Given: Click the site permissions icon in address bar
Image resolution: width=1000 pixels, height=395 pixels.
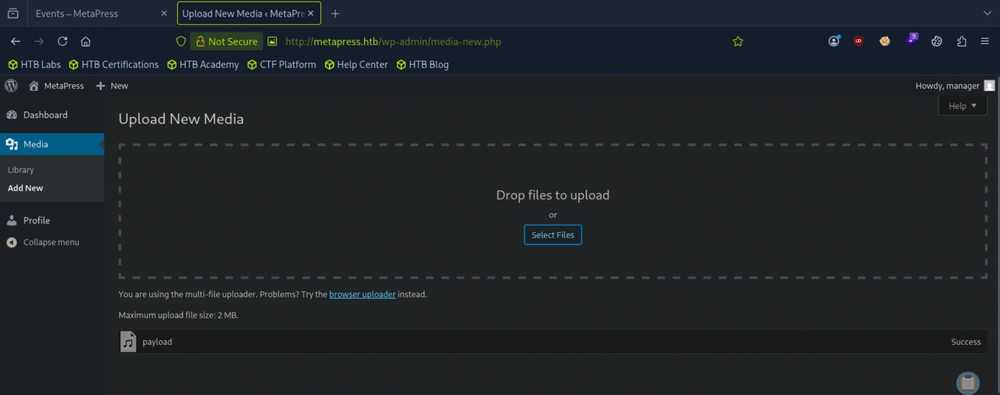Looking at the screenshot, I should [272, 41].
